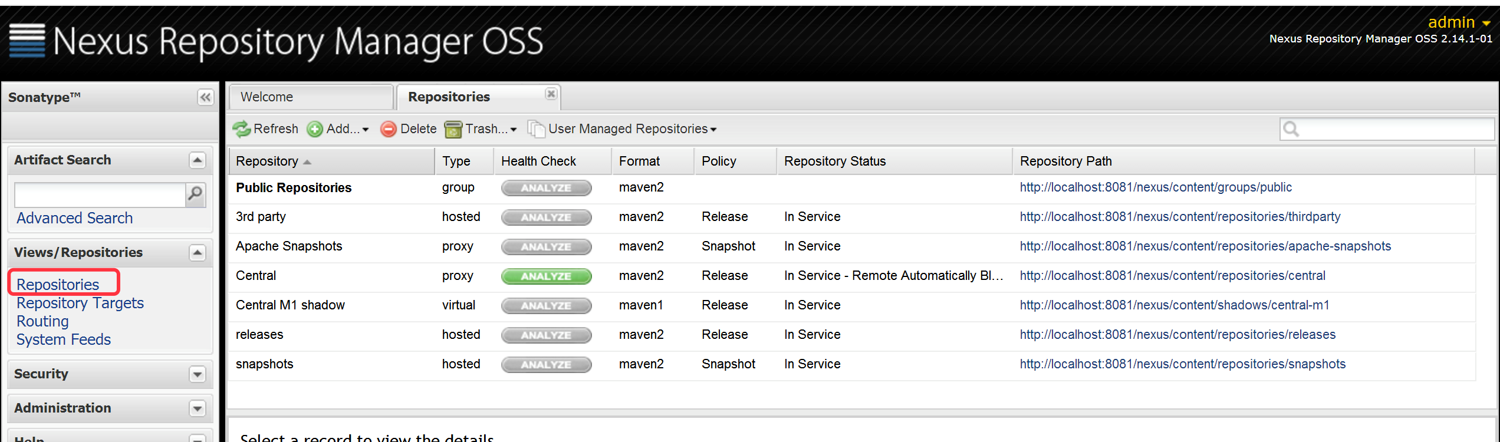Select the Public Repositories row
Image resolution: width=1500 pixels, height=442 pixels.
pyautogui.click(x=852, y=188)
